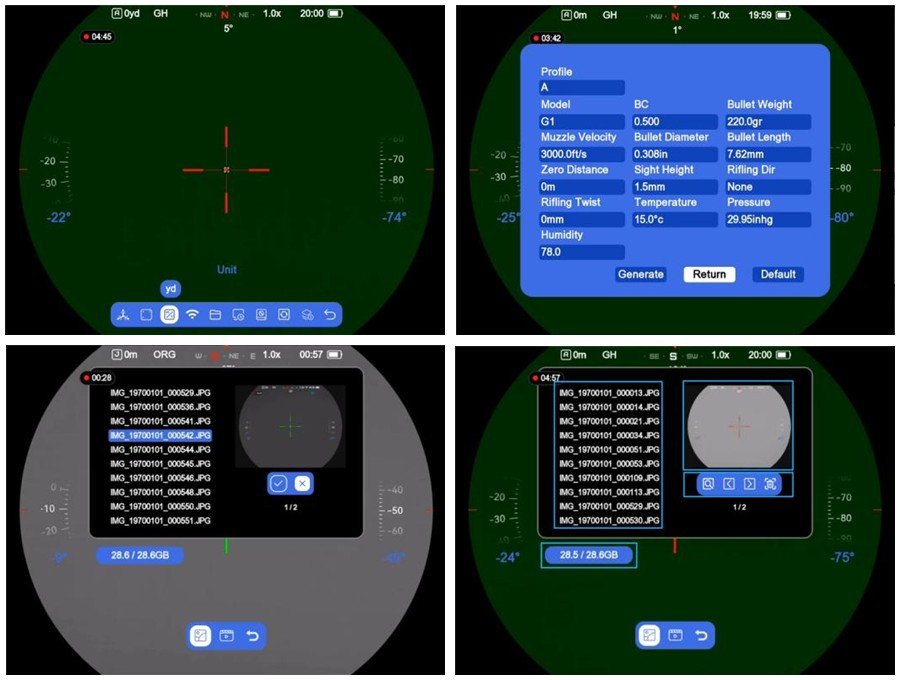Edit Humidity field 78.0

[581, 252]
